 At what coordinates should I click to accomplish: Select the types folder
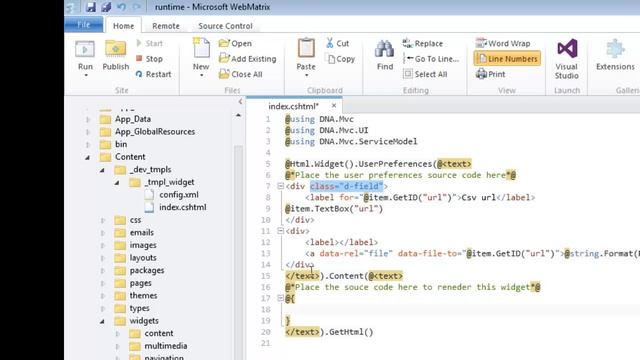(x=139, y=308)
